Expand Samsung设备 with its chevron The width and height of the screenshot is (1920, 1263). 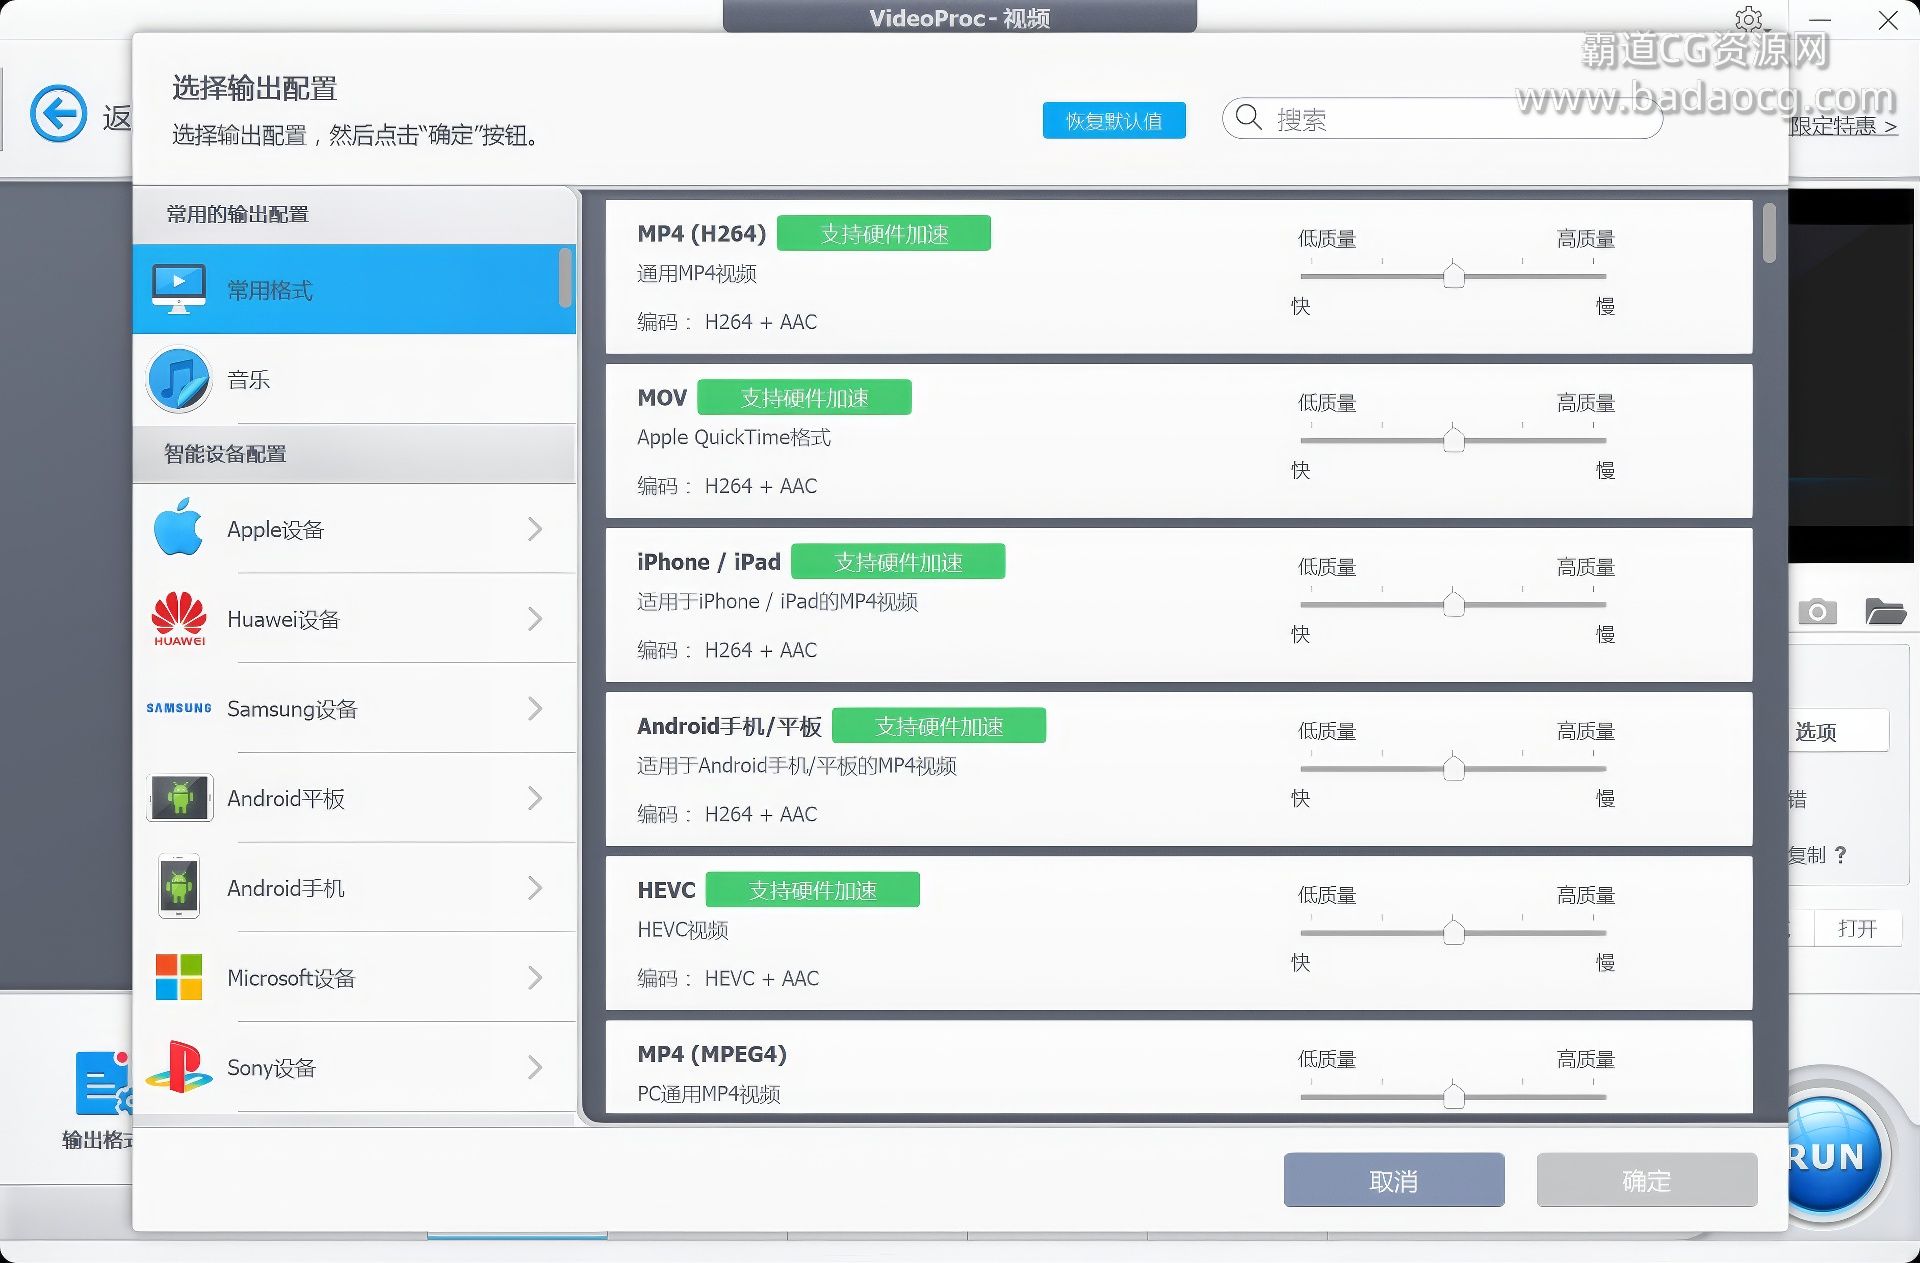pyautogui.click(x=535, y=709)
